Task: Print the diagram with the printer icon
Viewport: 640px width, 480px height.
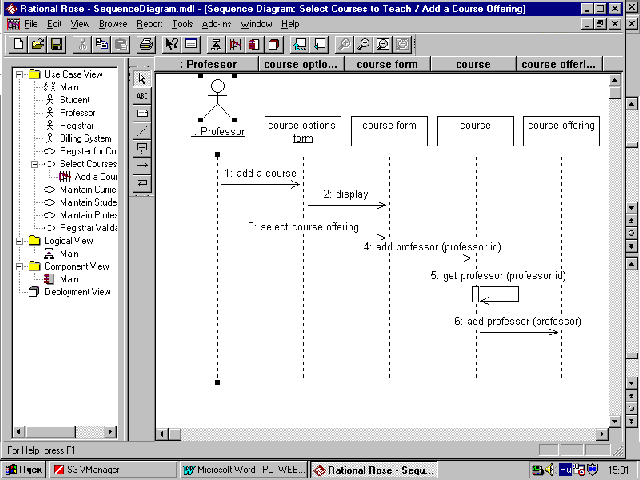Action: [146, 44]
